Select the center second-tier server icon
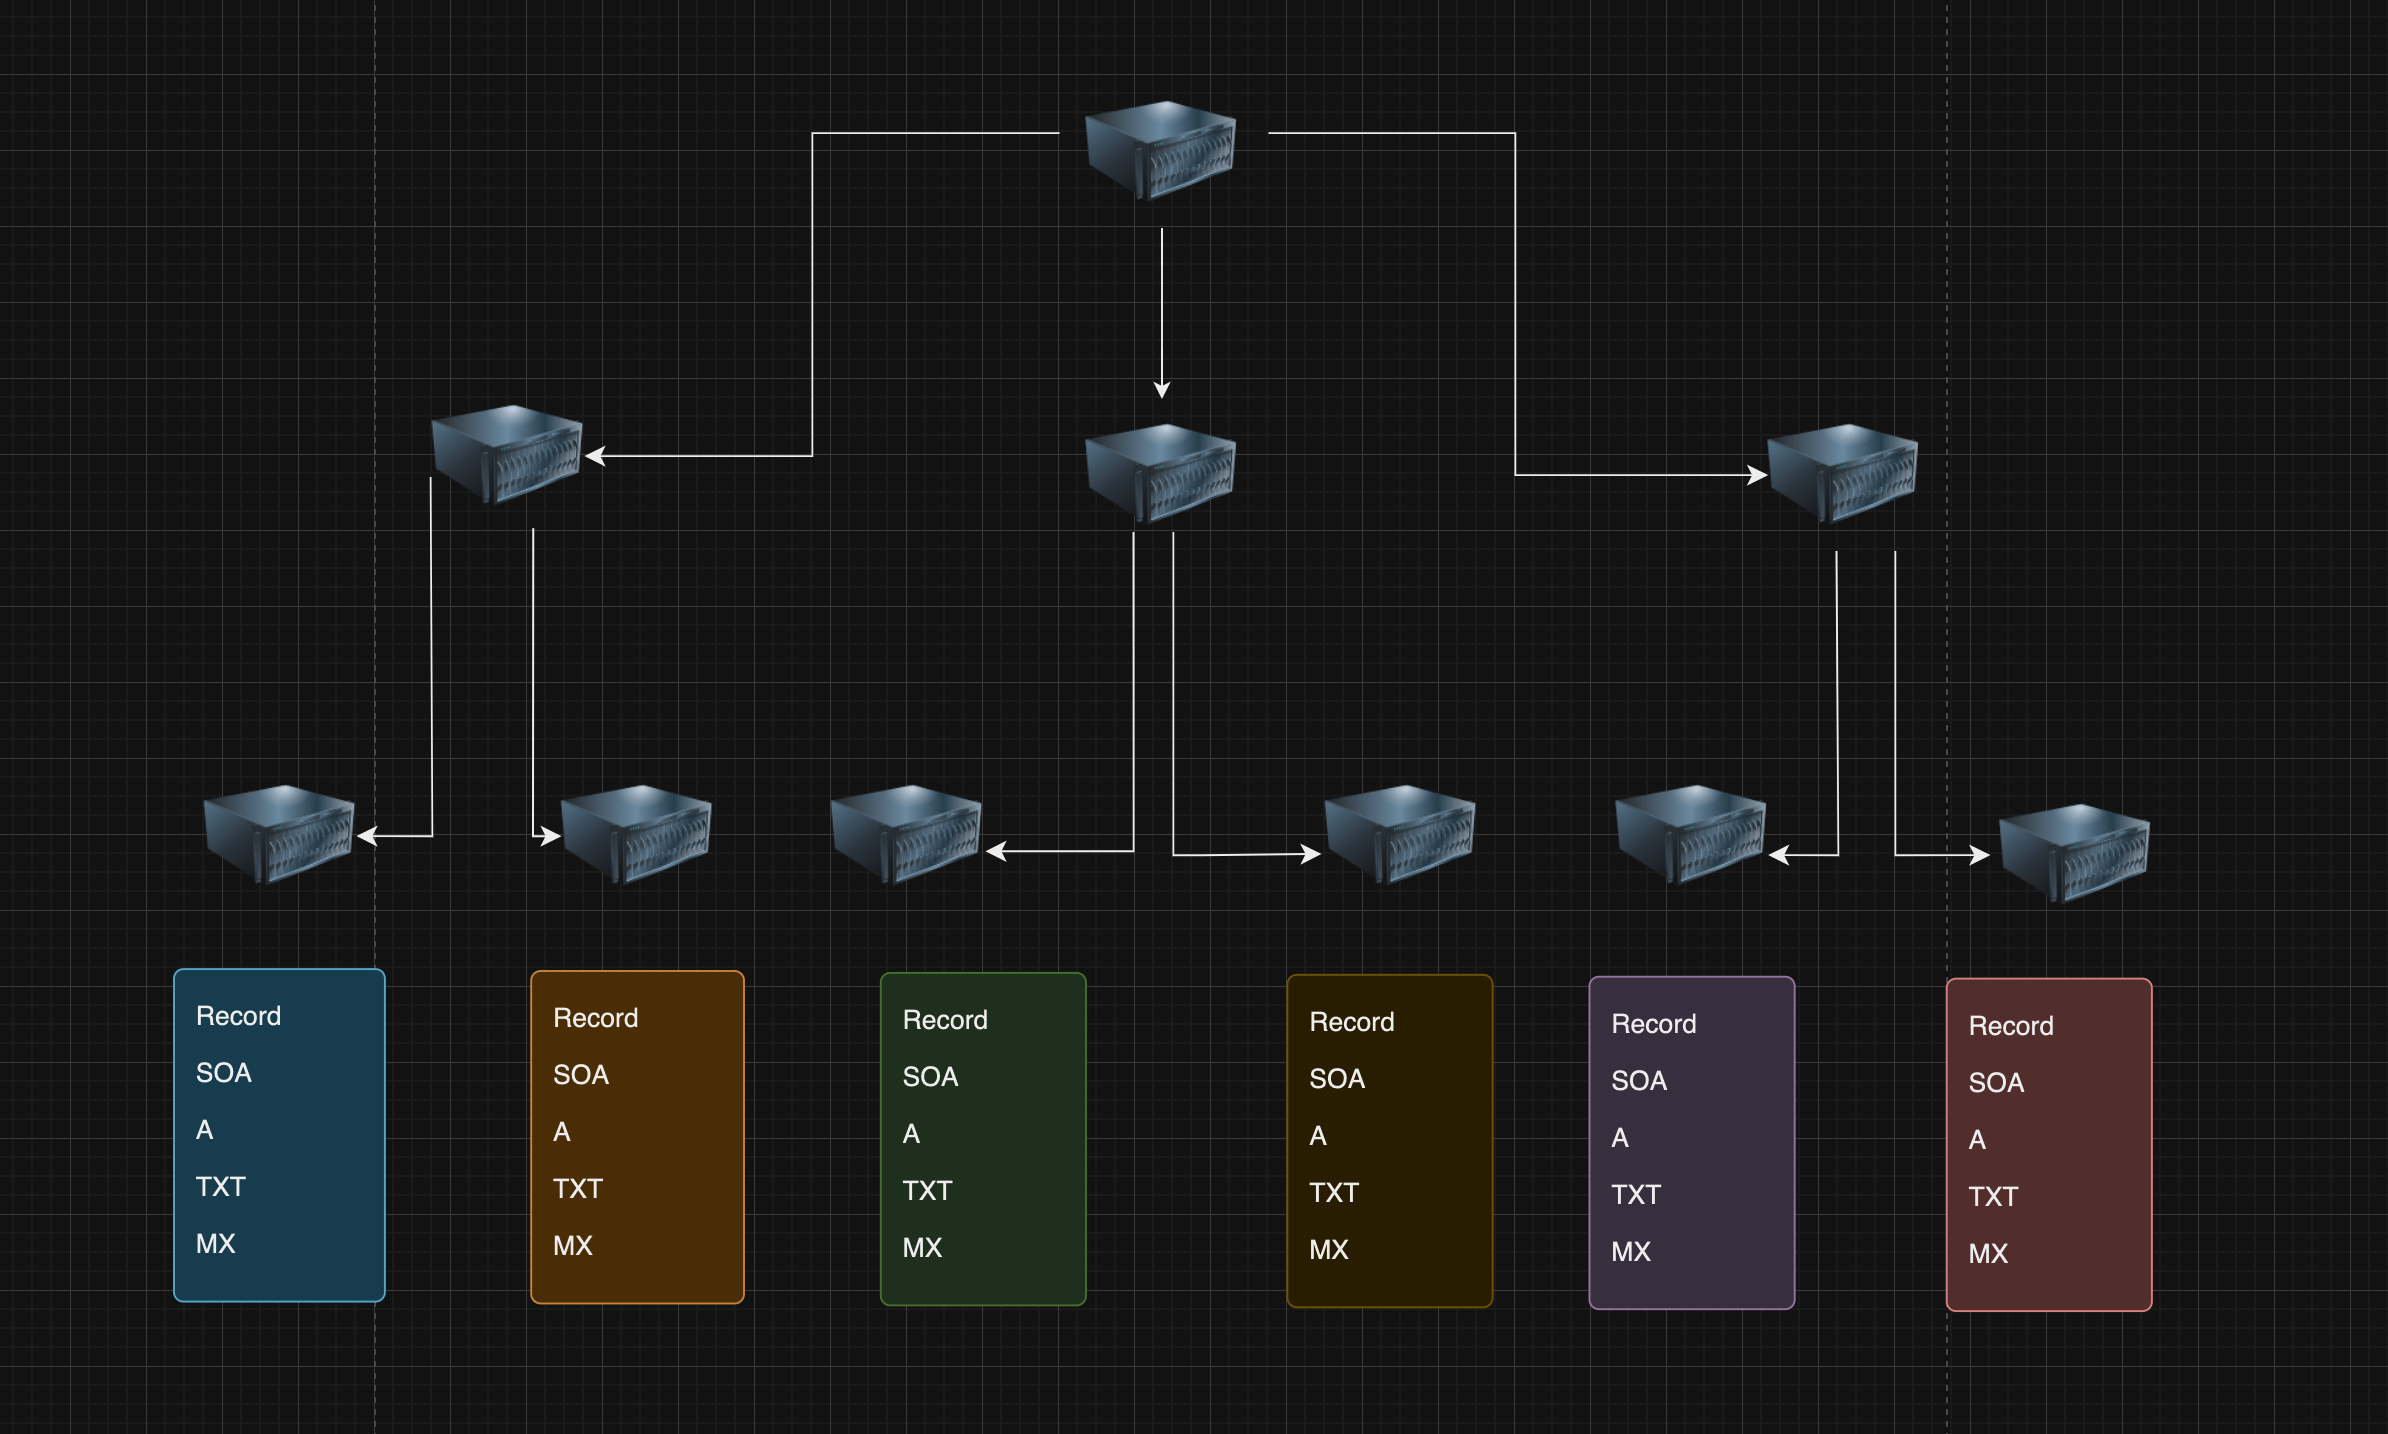 (x=1161, y=473)
